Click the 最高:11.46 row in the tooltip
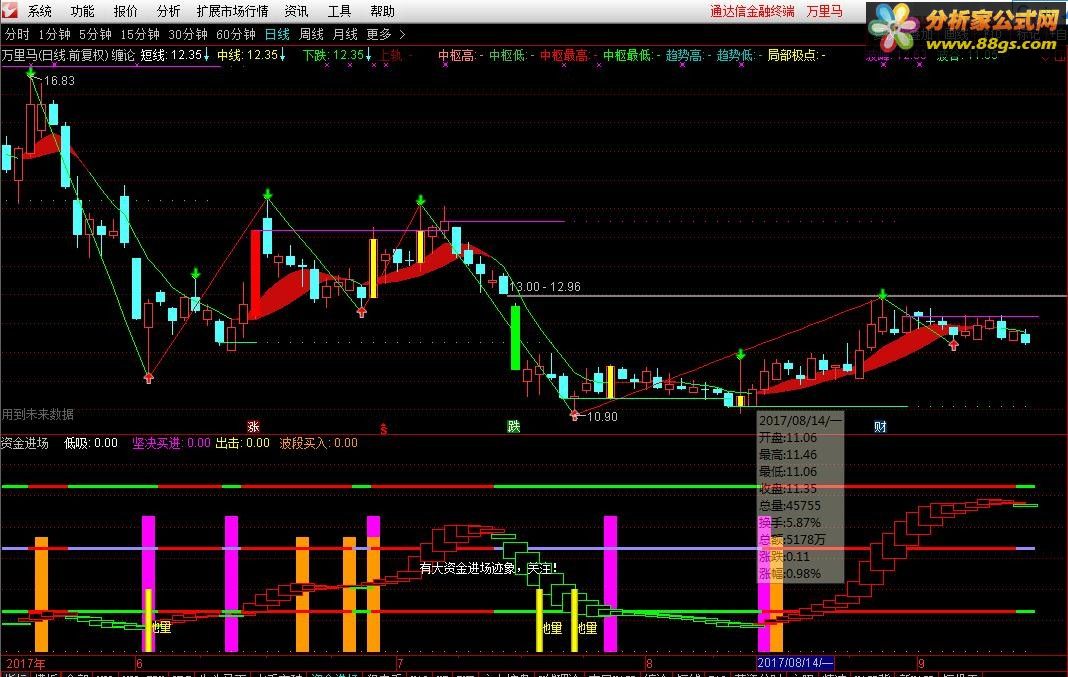The height and width of the screenshot is (677, 1068). pos(788,454)
